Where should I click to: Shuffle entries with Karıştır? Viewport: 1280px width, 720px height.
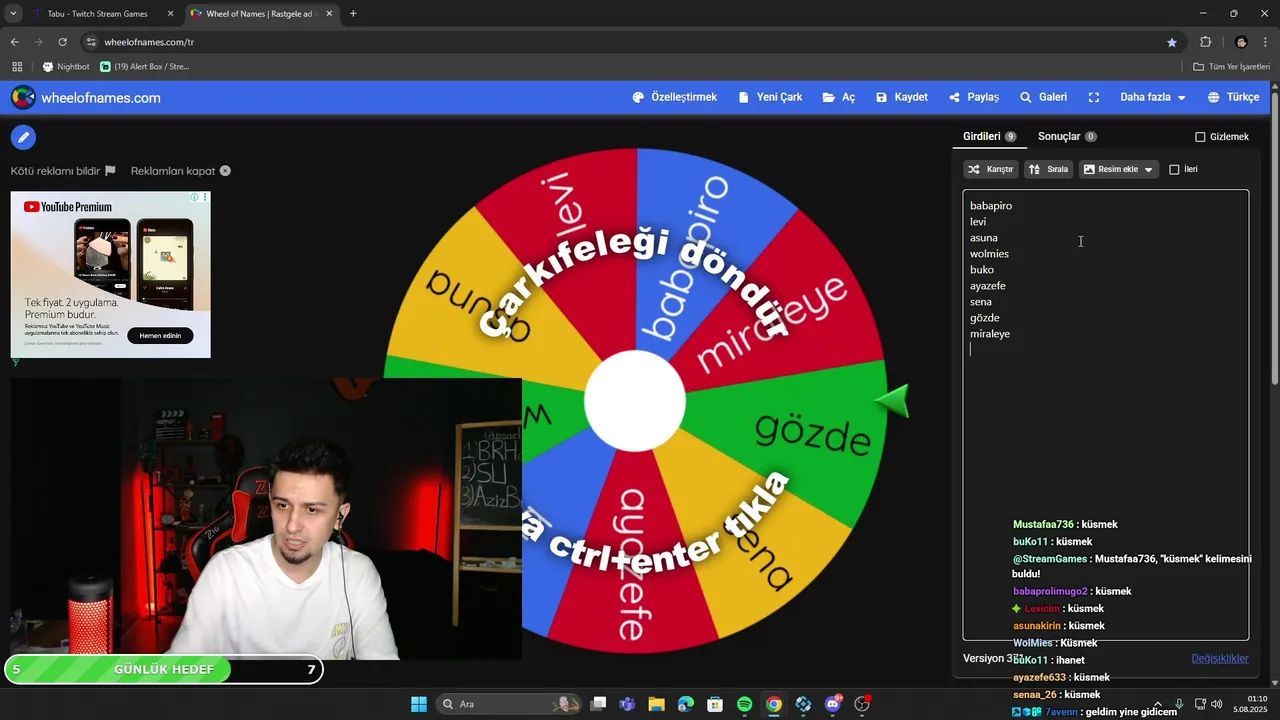point(991,169)
